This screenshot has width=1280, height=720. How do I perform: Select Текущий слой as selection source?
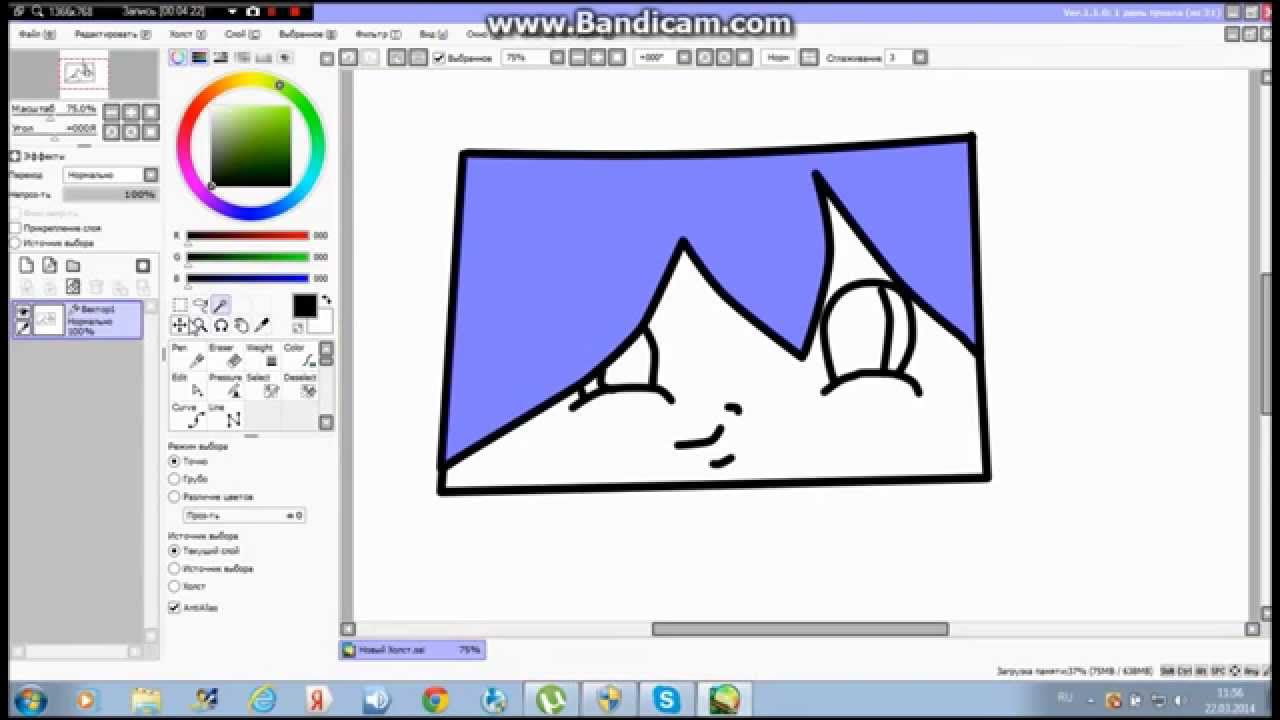click(x=174, y=550)
